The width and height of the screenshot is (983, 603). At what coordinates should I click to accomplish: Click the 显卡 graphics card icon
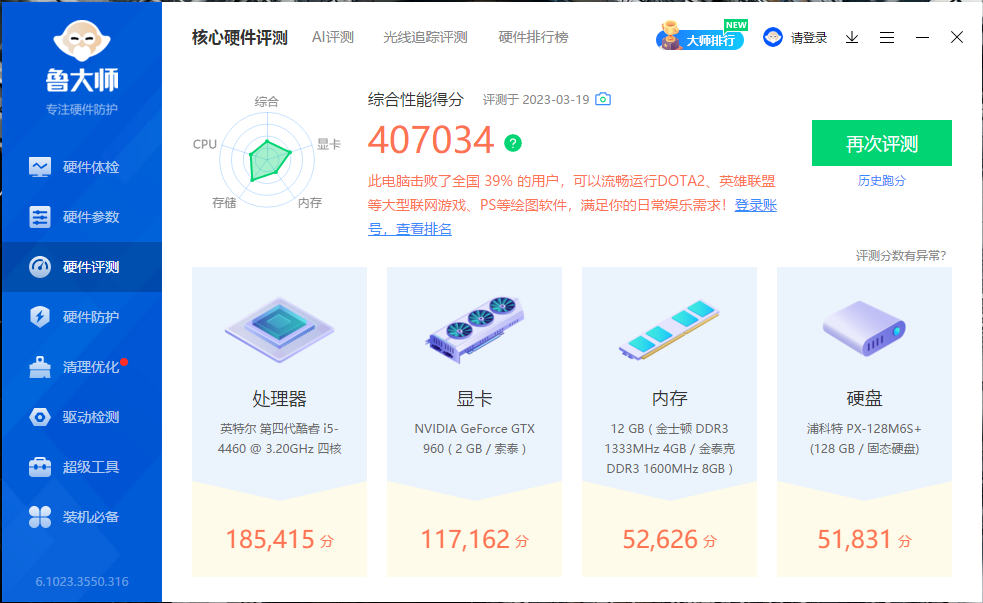475,329
